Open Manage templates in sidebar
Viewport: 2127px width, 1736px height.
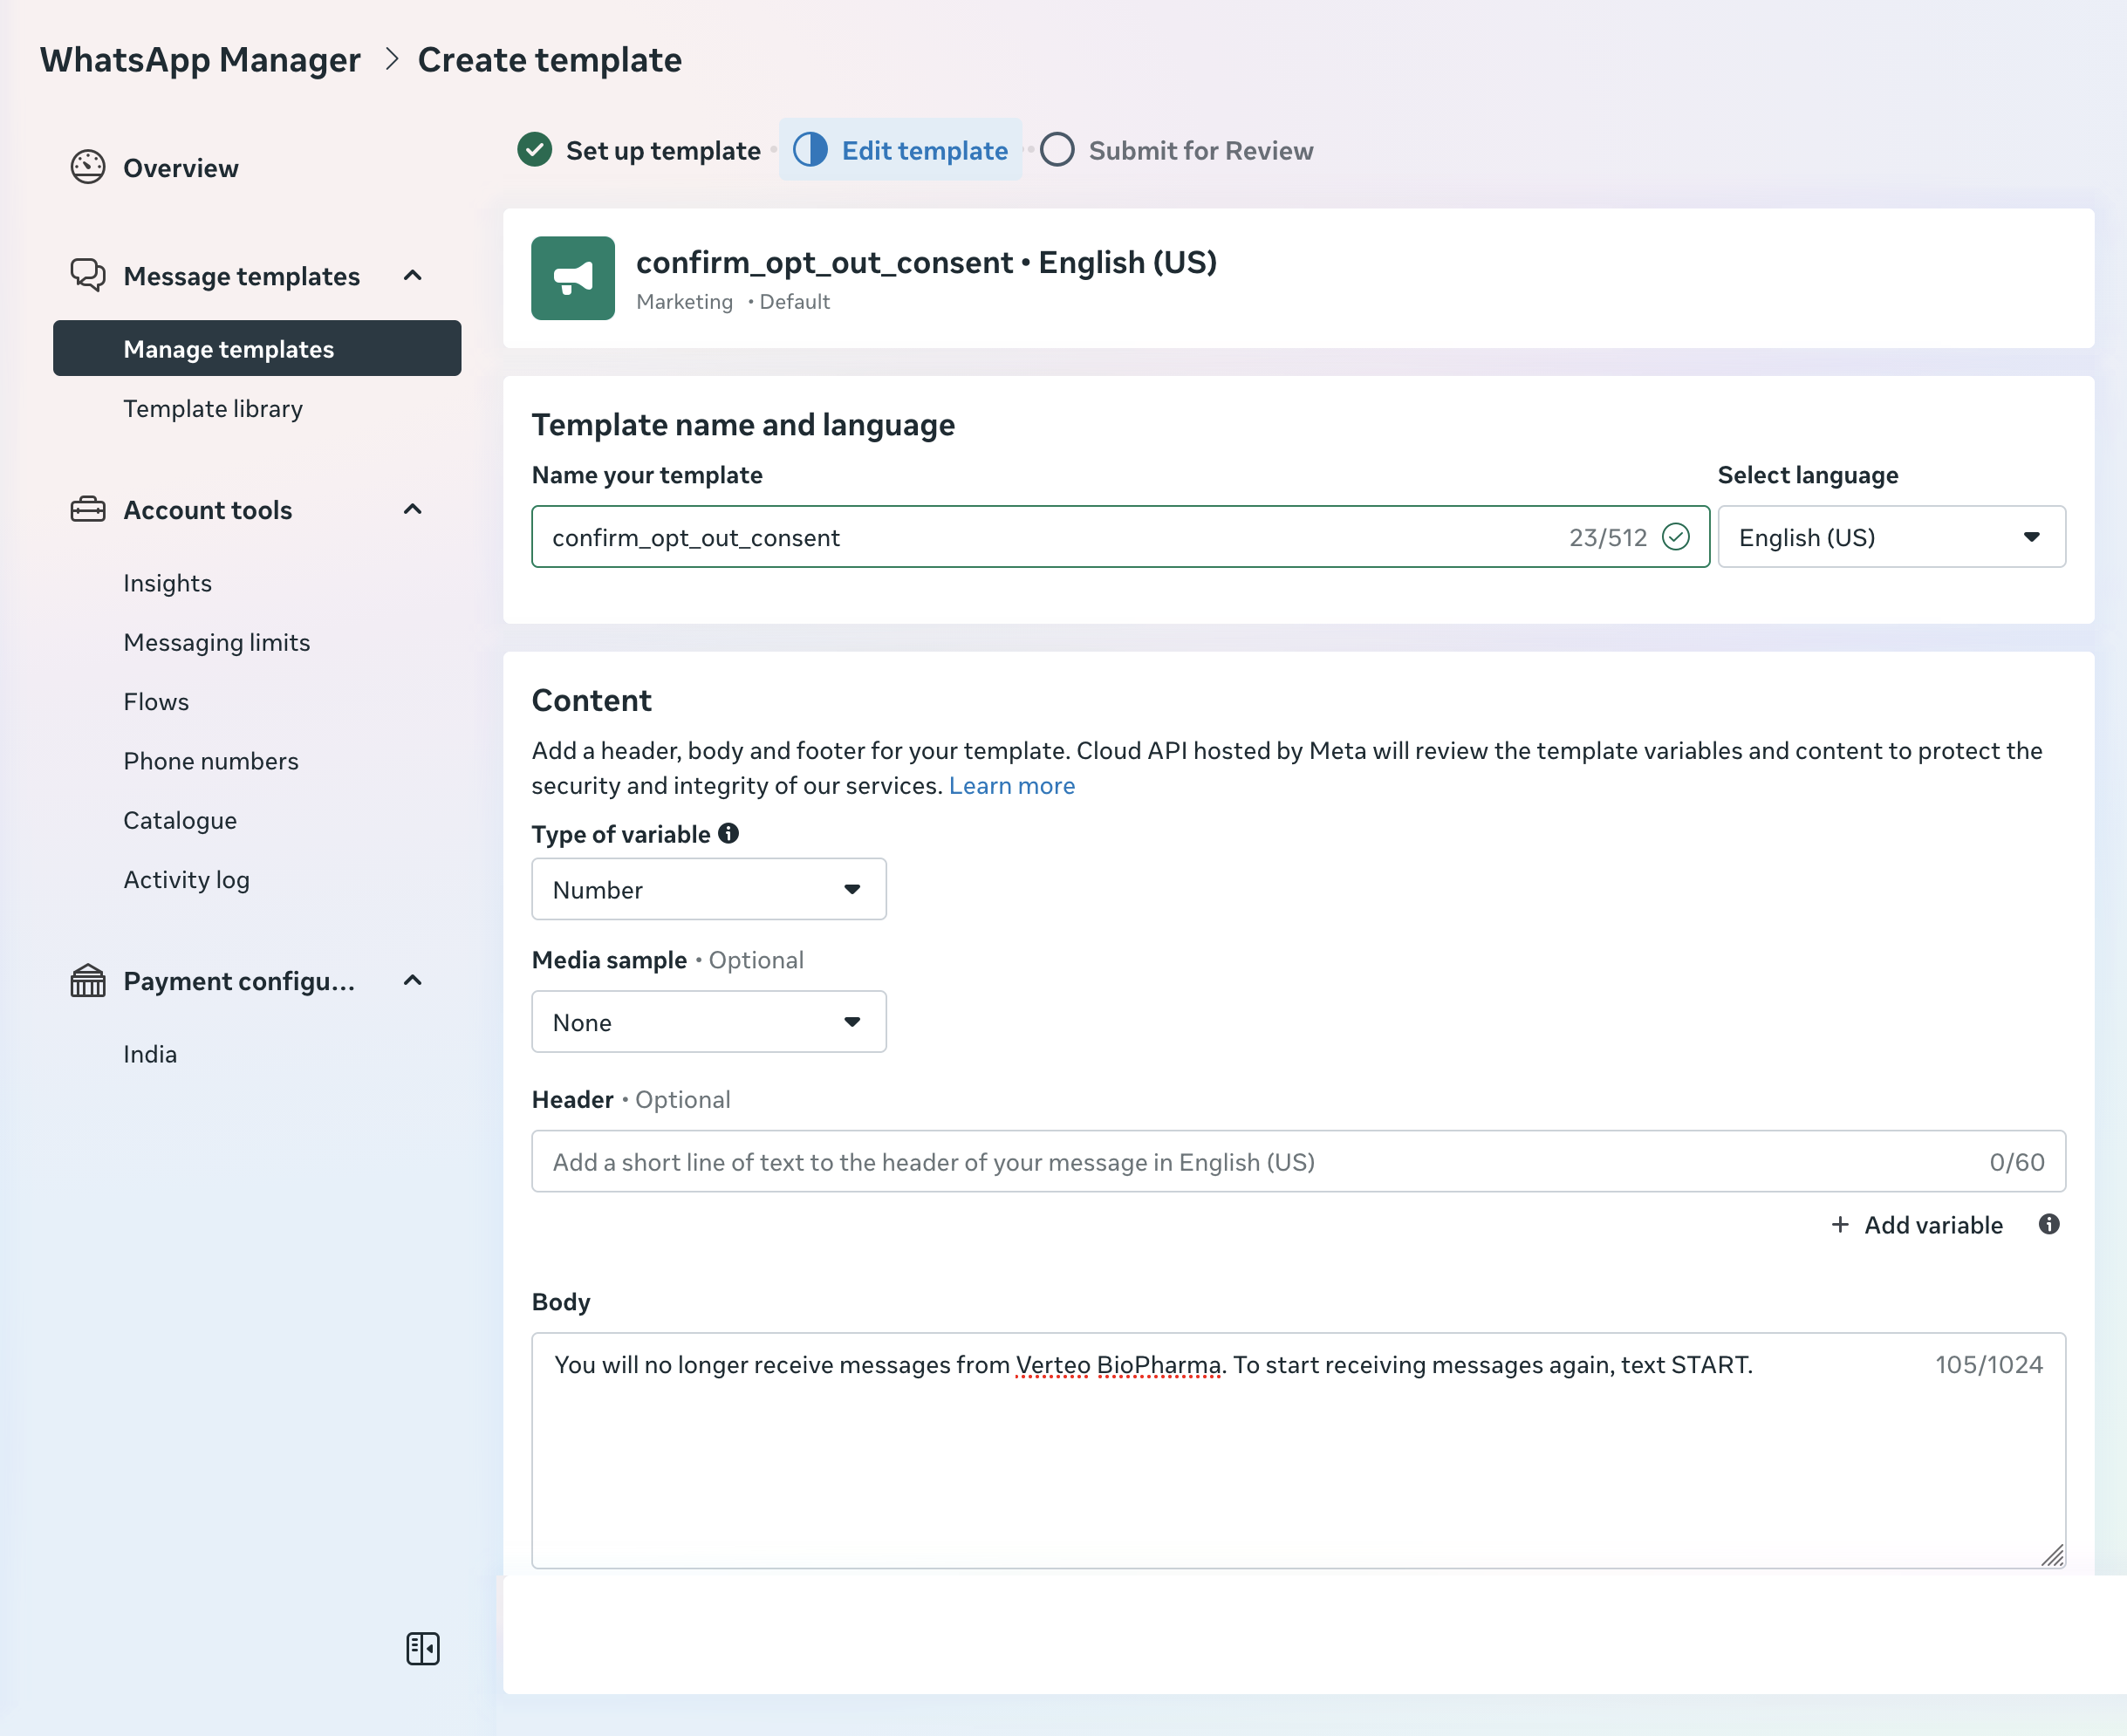pyautogui.click(x=229, y=348)
